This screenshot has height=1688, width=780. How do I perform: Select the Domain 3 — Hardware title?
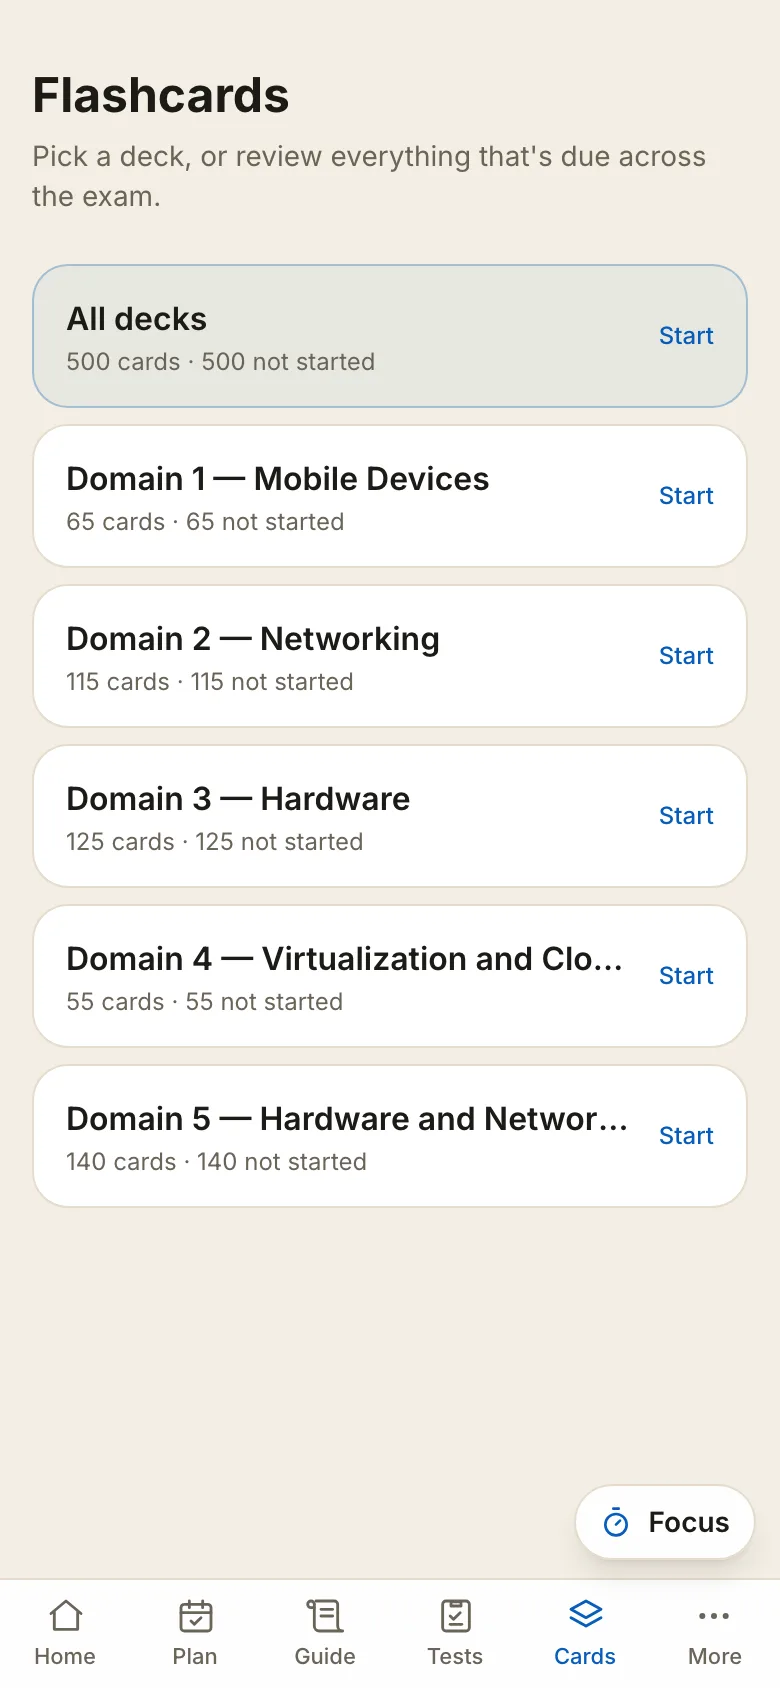(238, 799)
